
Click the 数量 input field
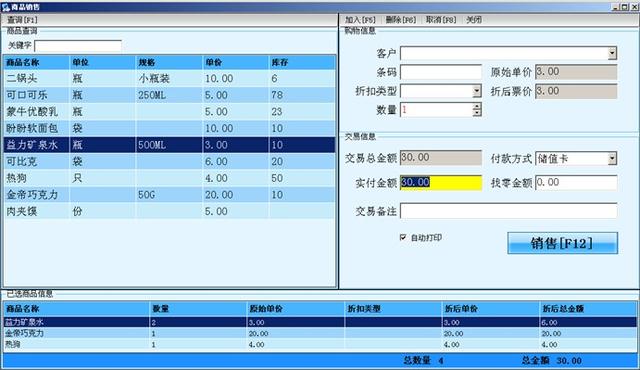(436, 109)
